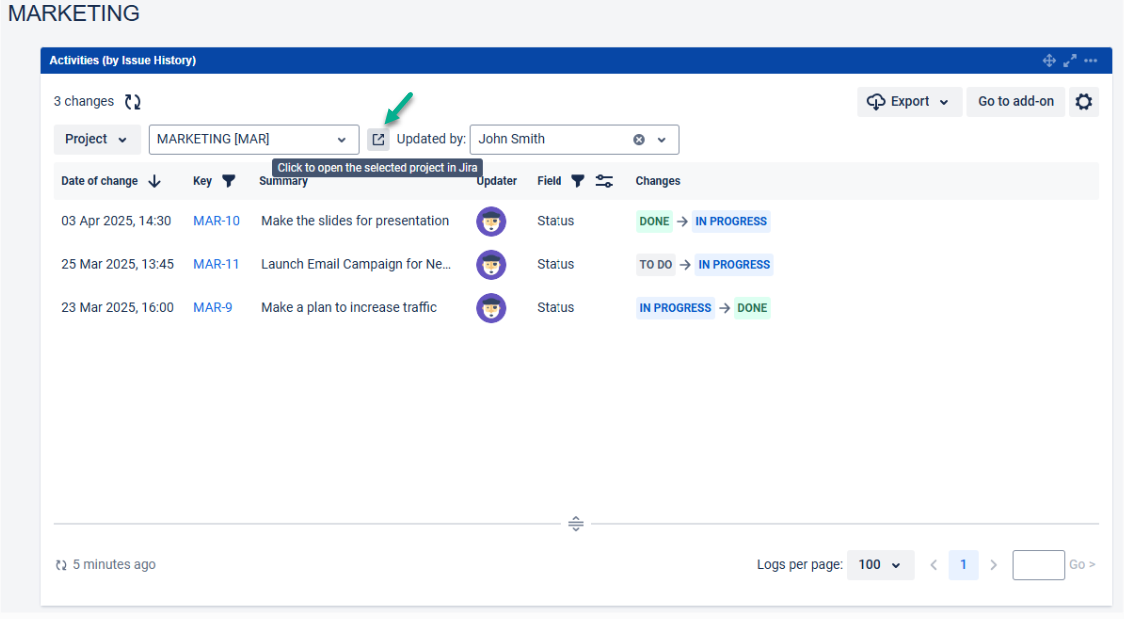Click the page number input field
This screenshot has height=619, width=1124.
[x=1038, y=565]
